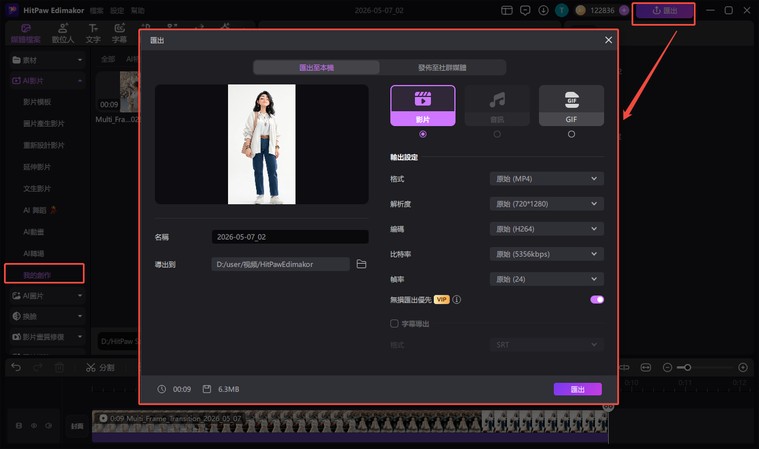Click the purple 匯出 button in dialog footer

[577, 389]
